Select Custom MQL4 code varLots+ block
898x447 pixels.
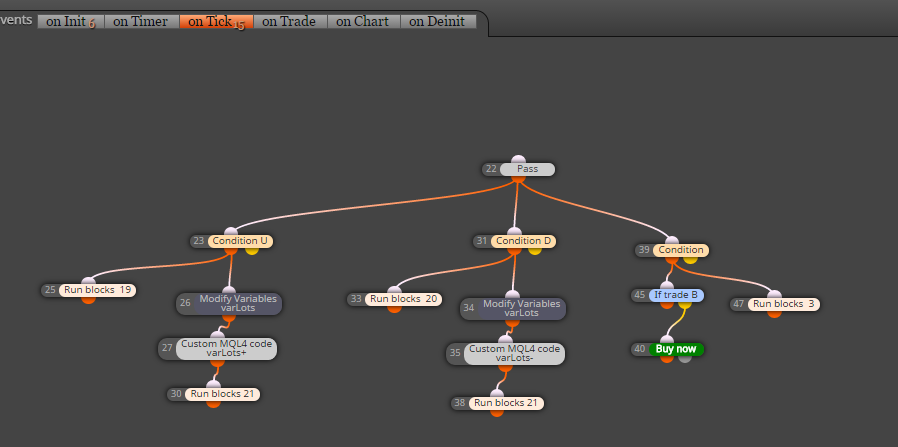click(x=226, y=349)
